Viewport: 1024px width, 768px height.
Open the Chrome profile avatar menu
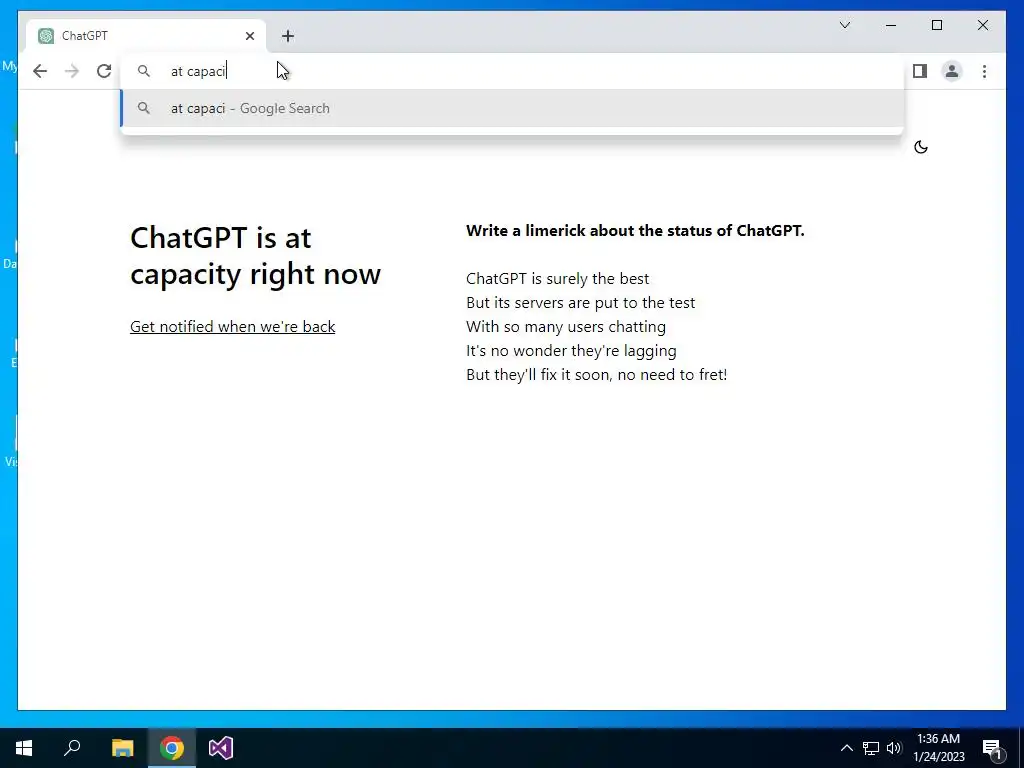coord(952,71)
